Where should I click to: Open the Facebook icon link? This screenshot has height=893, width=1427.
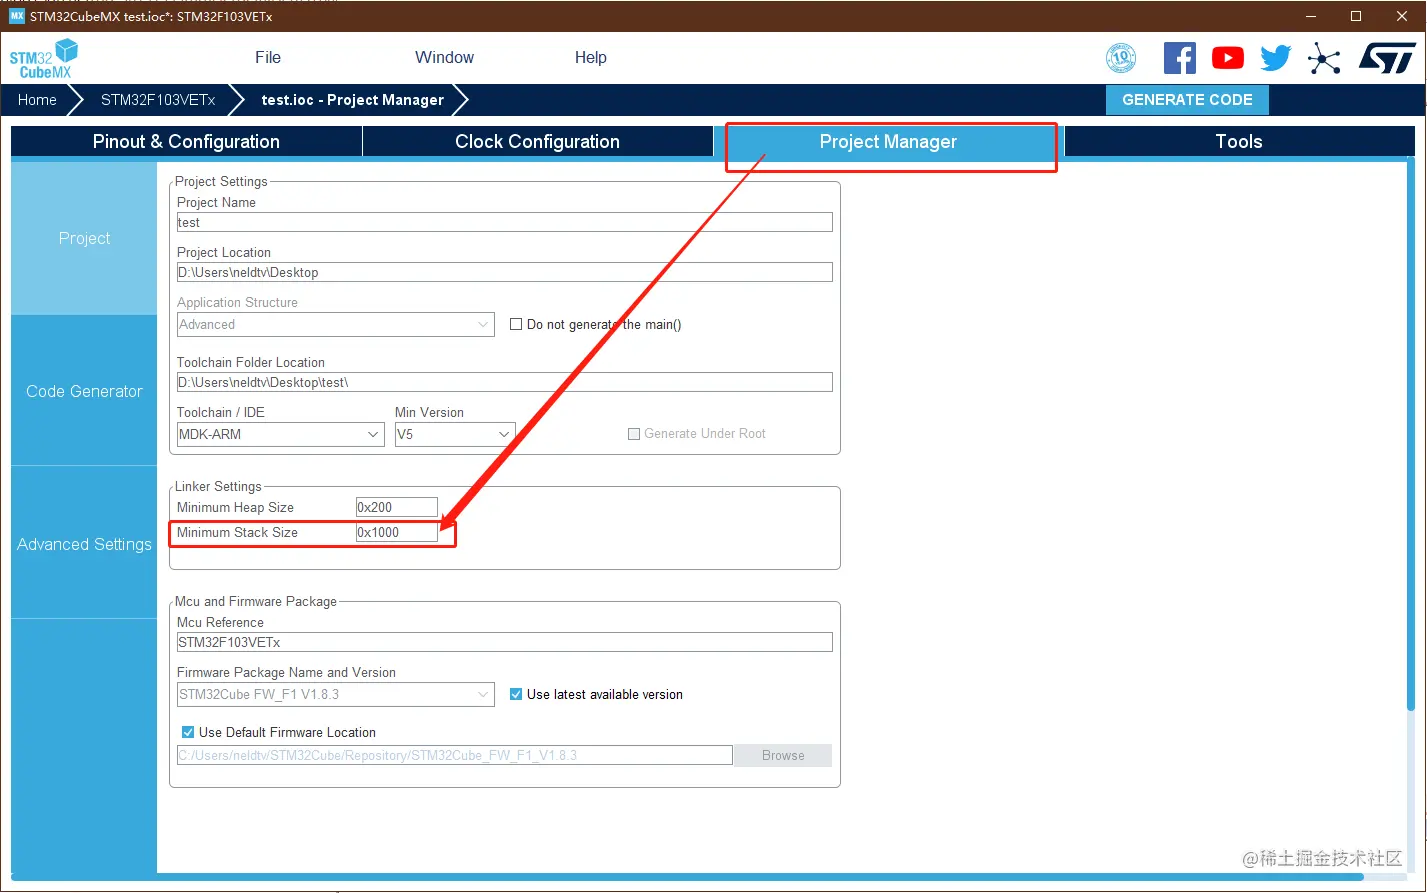click(x=1180, y=58)
